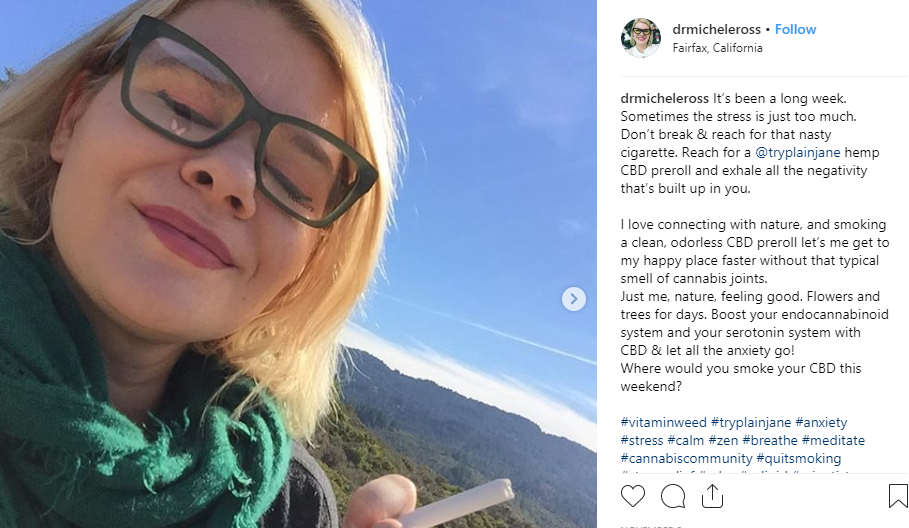Open the #anxiety hashtag
The width and height of the screenshot is (909, 528).
click(x=821, y=423)
